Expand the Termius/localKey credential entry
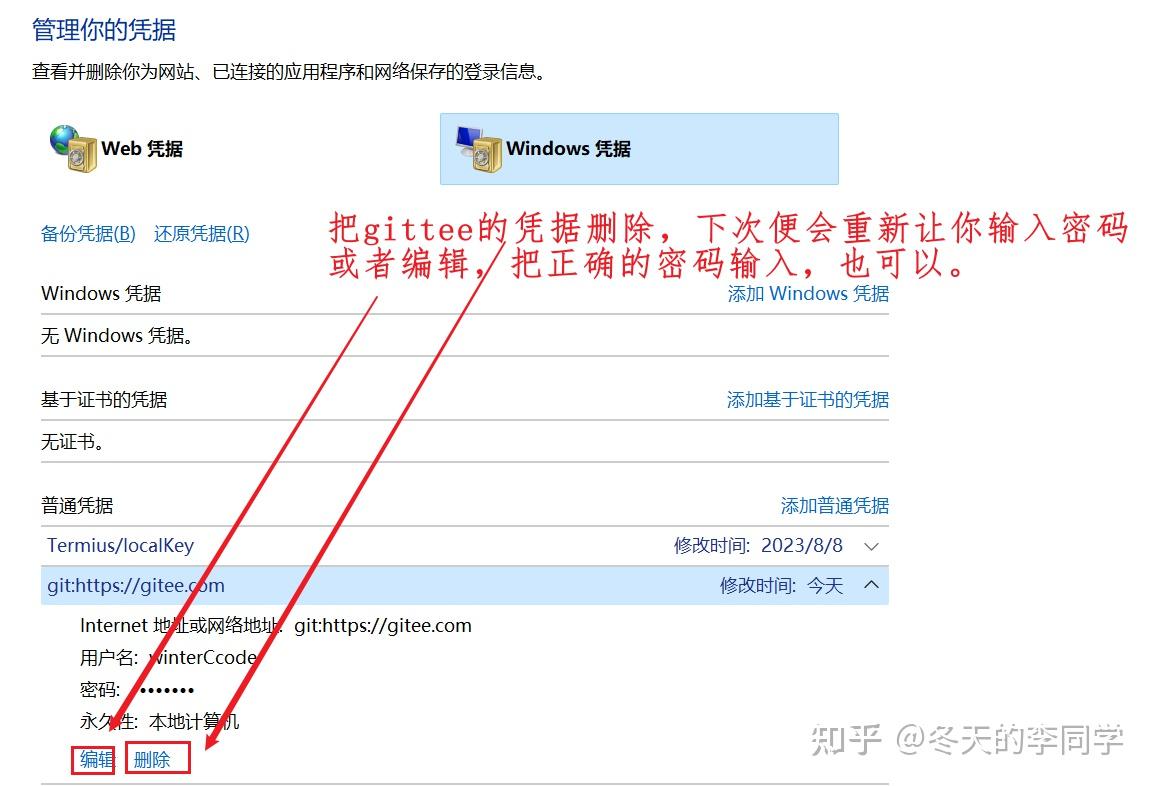Viewport: 1153px width, 786px height. [869, 546]
